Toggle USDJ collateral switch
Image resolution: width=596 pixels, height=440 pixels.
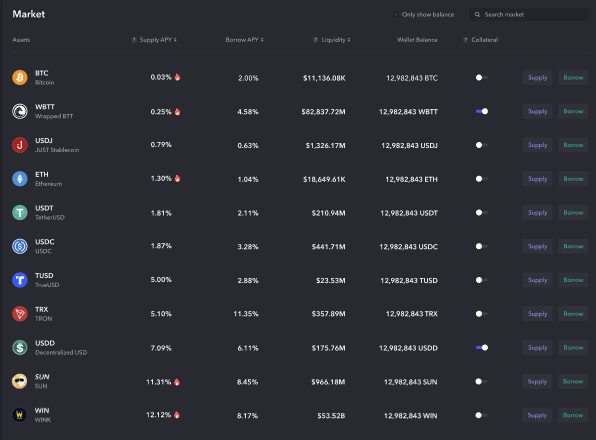coord(482,145)
